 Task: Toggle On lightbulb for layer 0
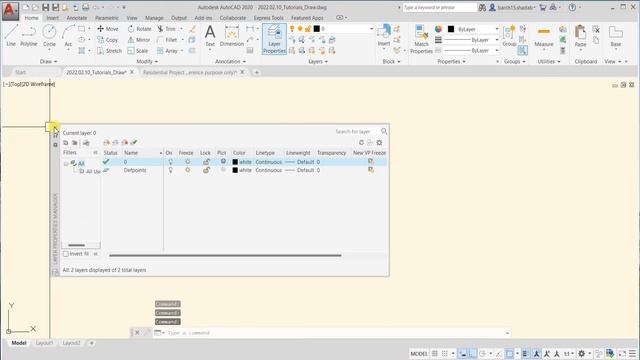(x=170, y=162)
